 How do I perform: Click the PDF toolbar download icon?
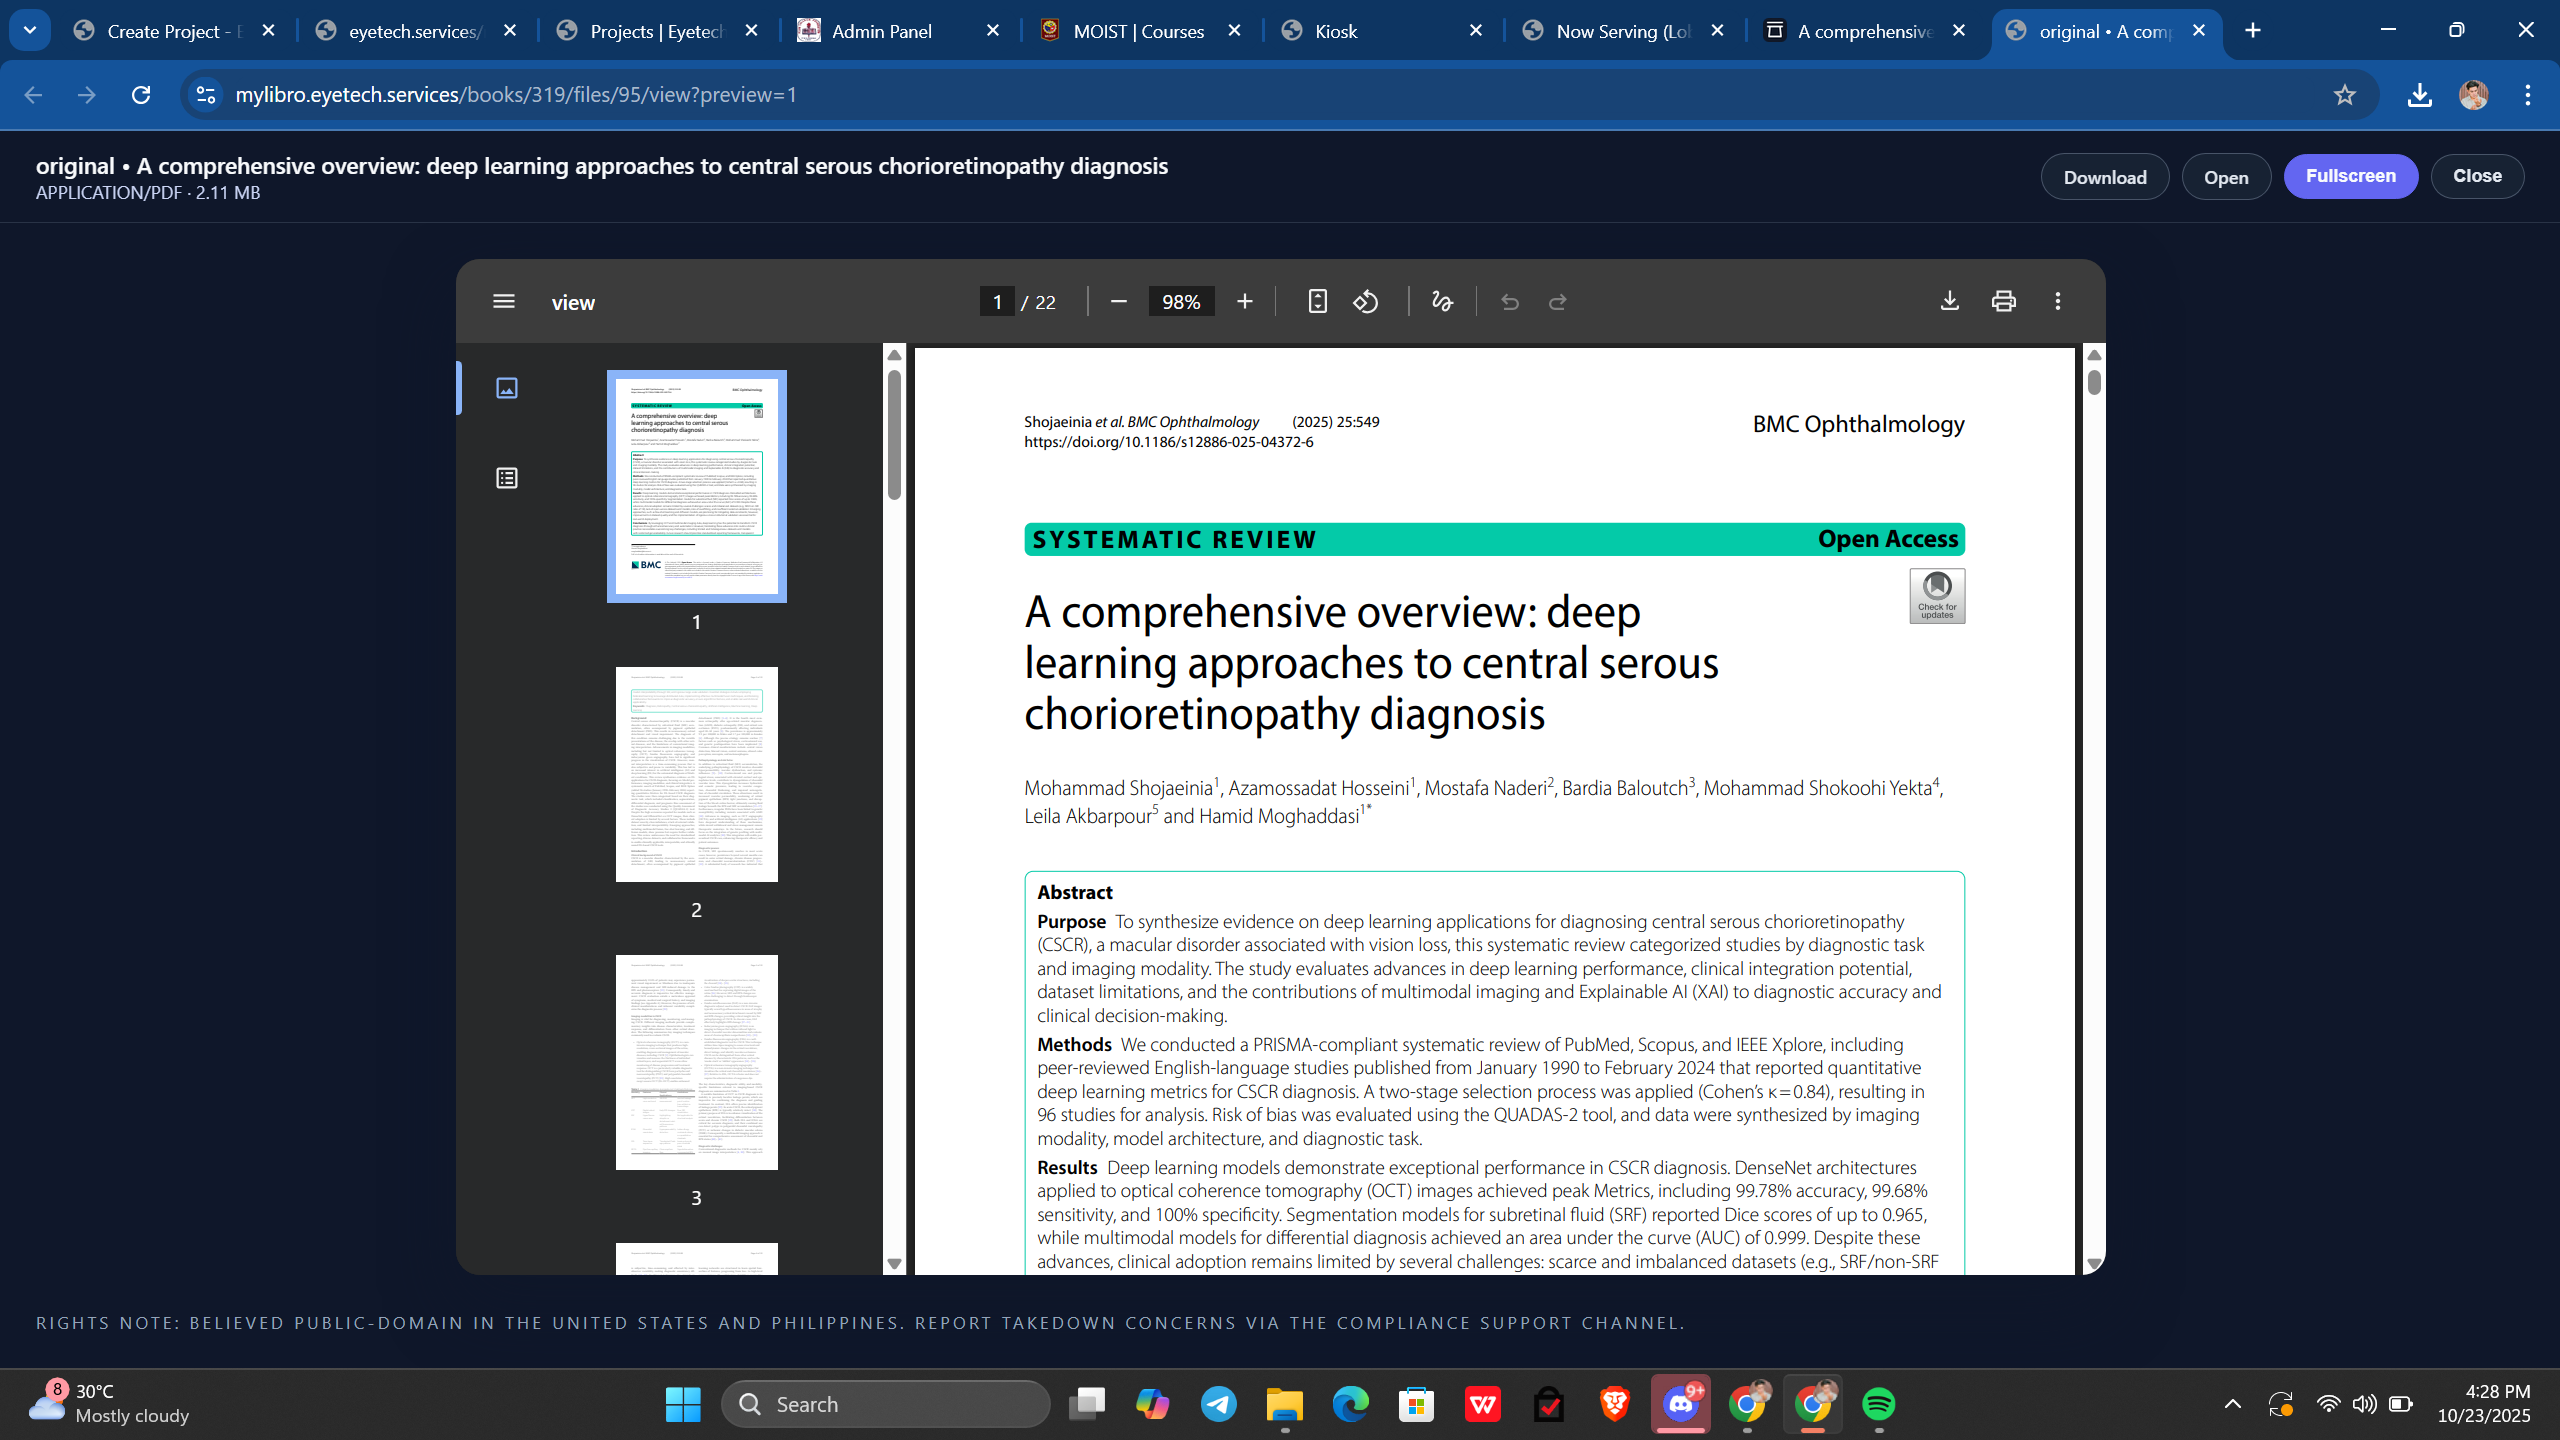1949,301
